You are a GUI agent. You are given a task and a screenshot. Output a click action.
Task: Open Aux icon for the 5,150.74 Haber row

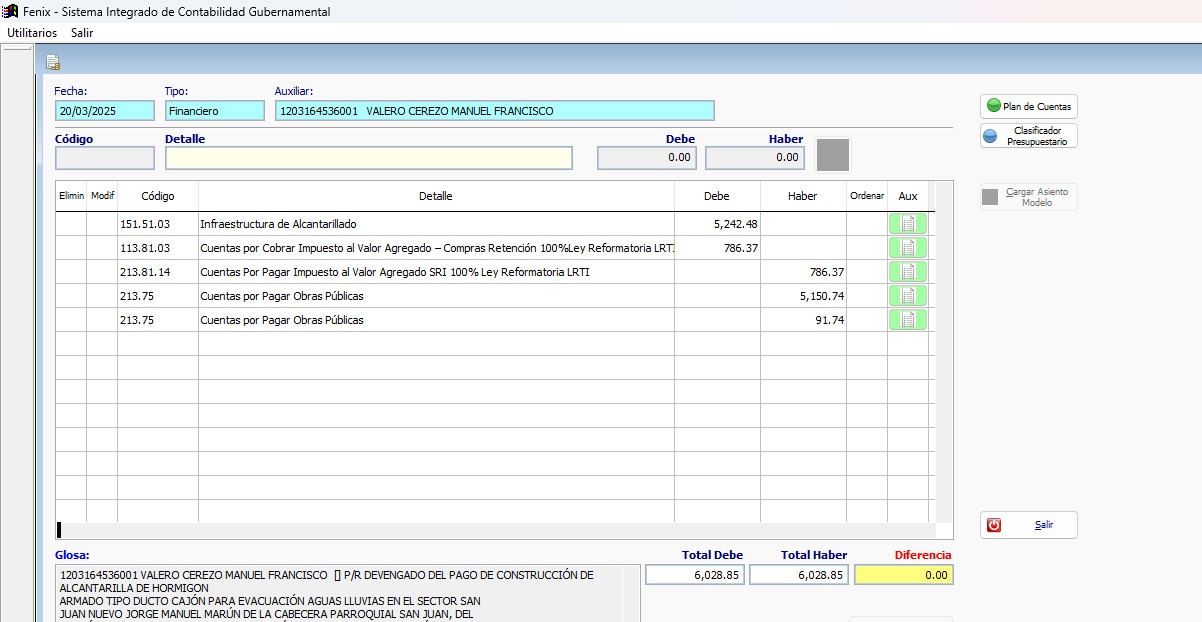point(907,296)
